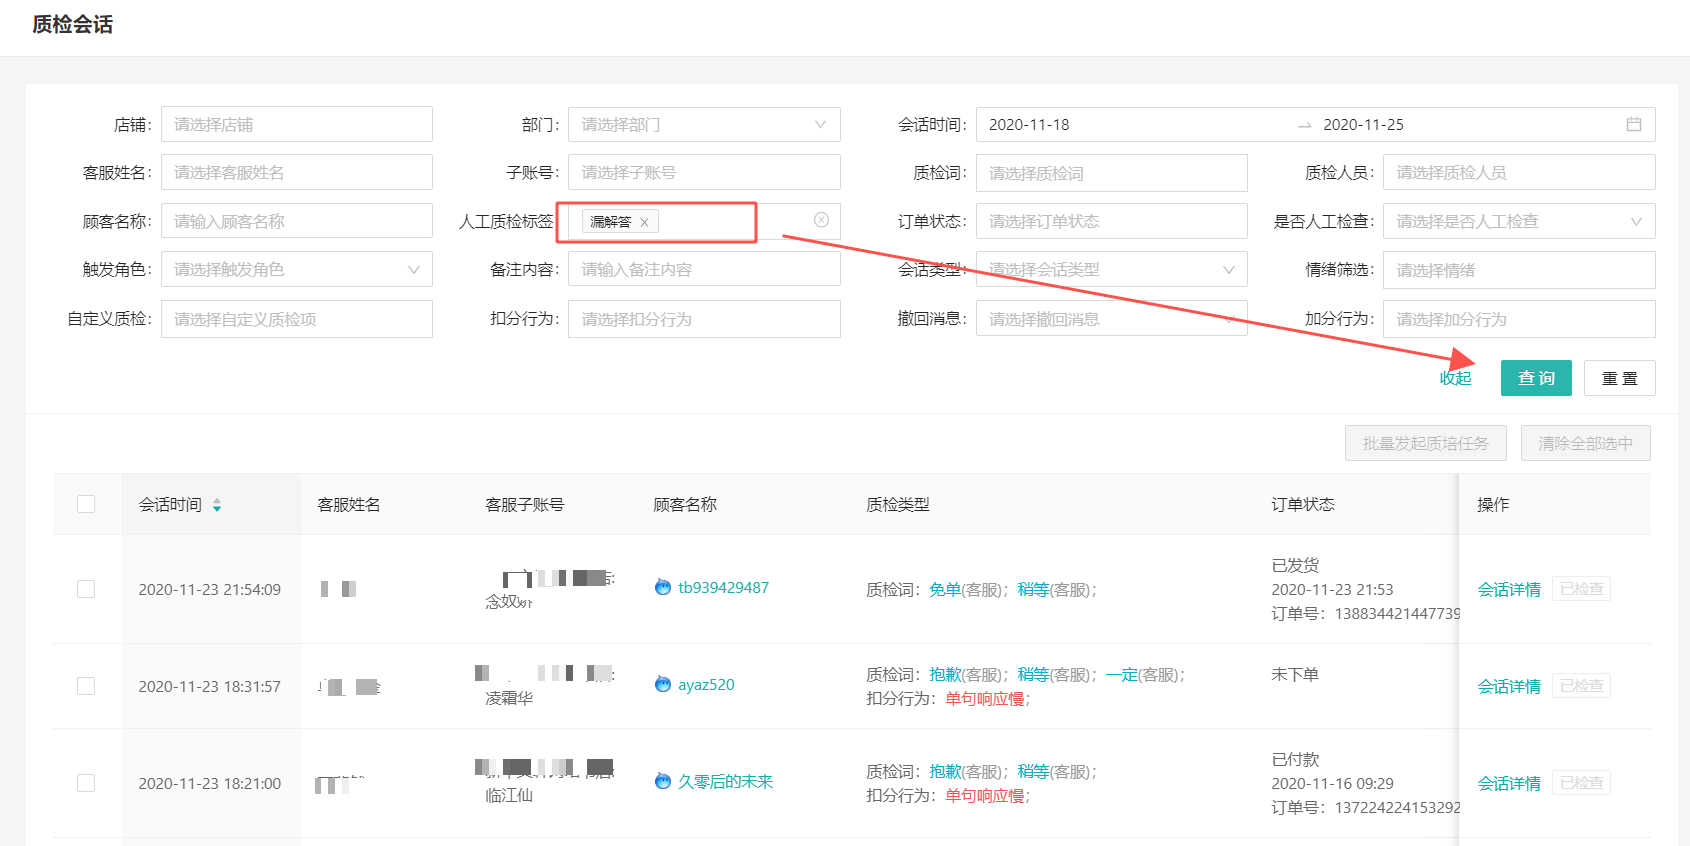This screenshot has height=846, width=1690.
Task: Open the 是否人工检查 dropdown
Action: (1519, 221)
